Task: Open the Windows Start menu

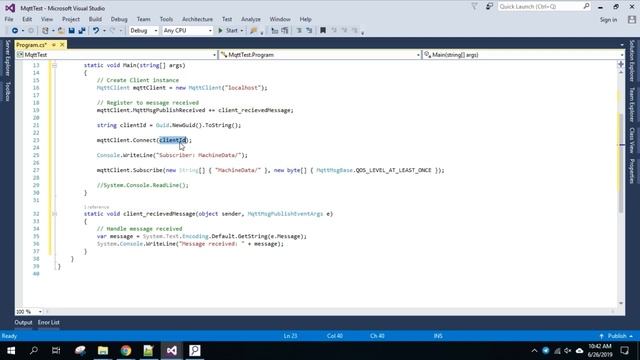Action: tap(11, 351)
